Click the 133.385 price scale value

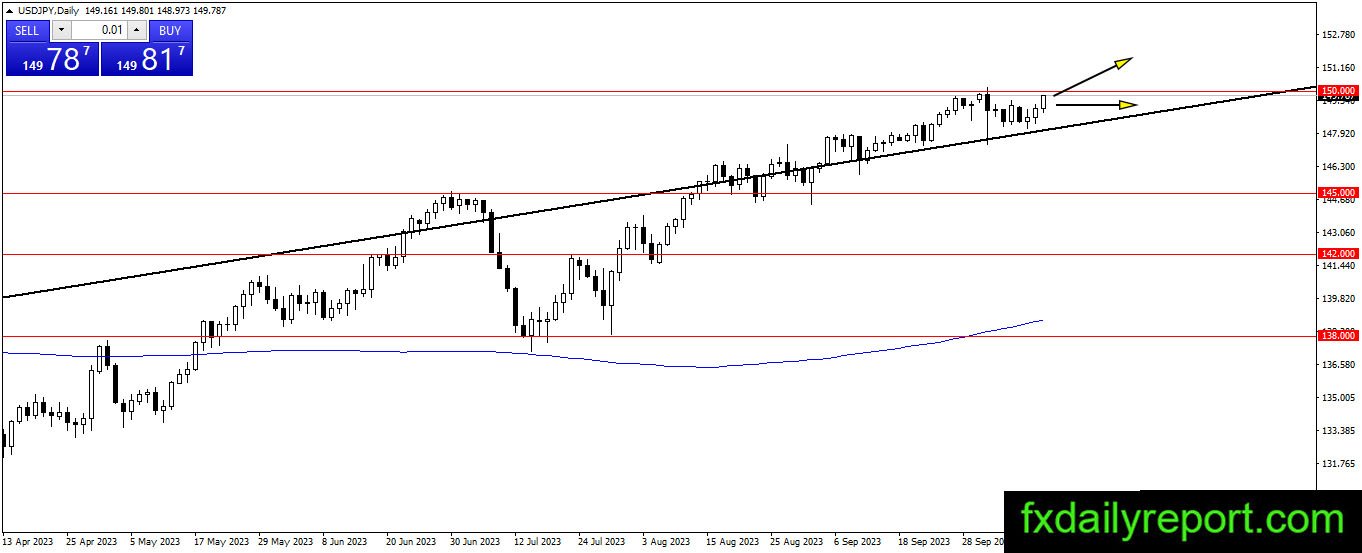[1338, 431]
